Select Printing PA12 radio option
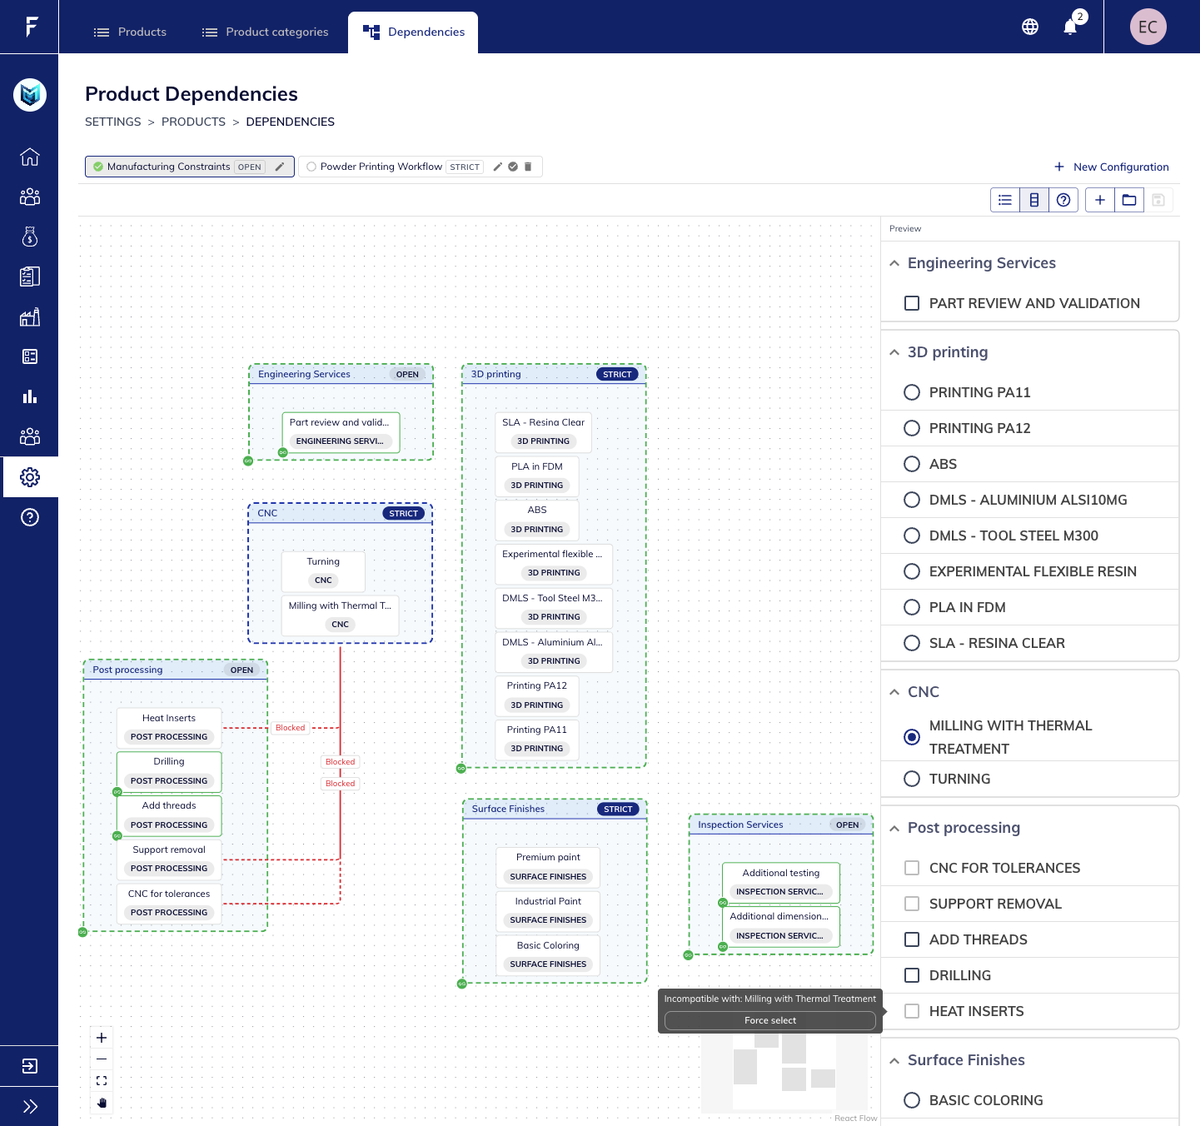This screenshot has height=1126, width=1200. pyautogui.click(x=912, y=428)
